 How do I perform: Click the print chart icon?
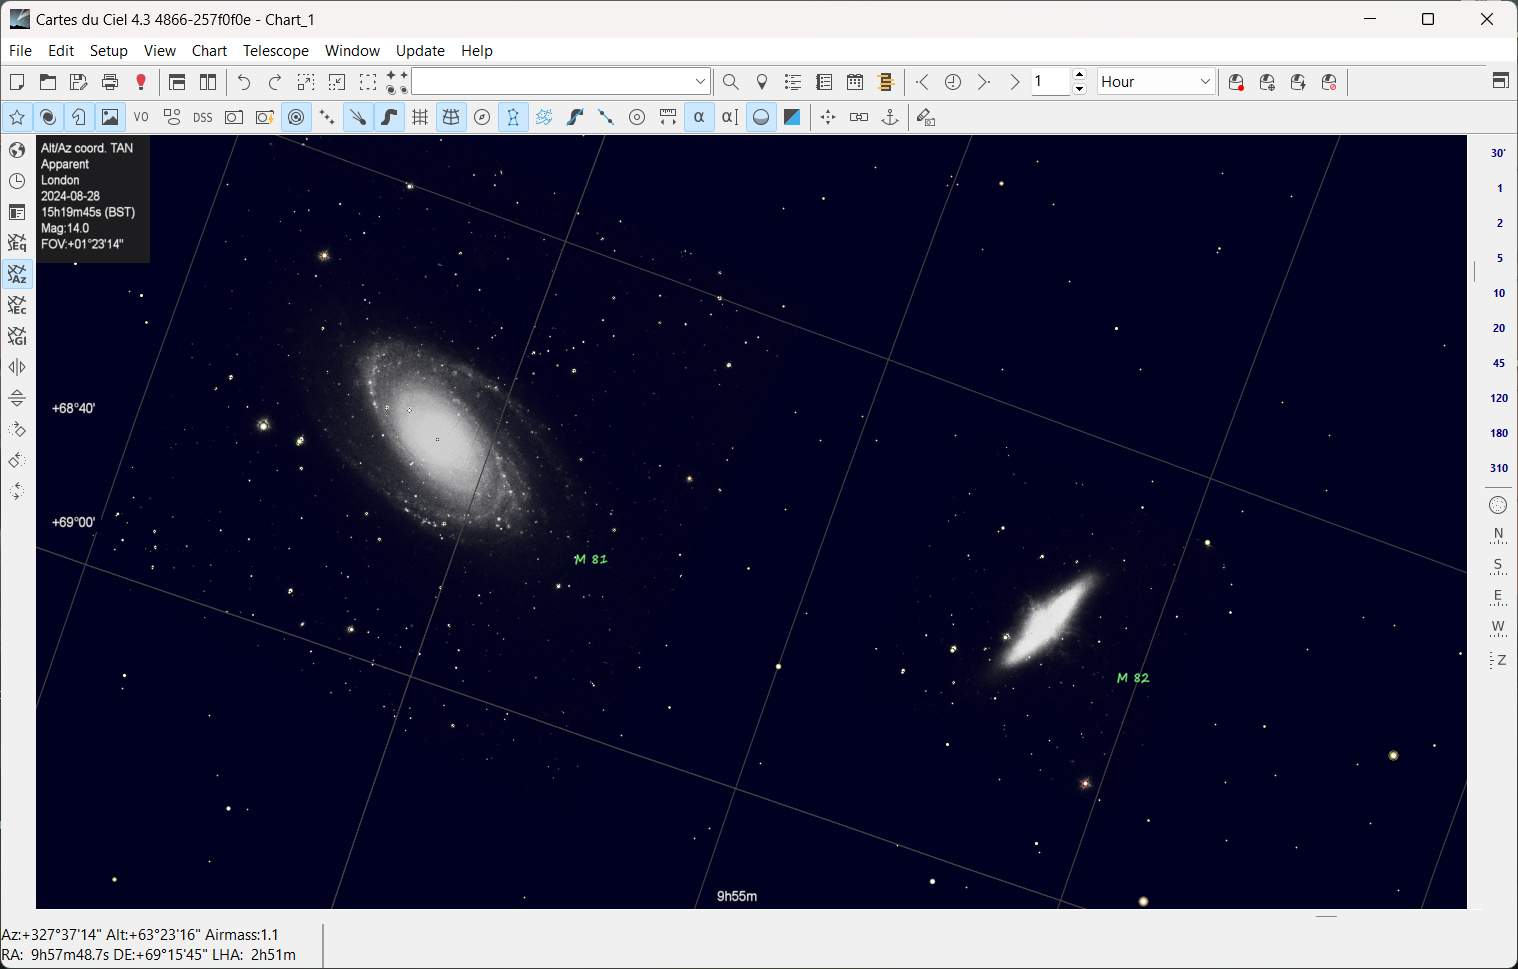[x=110, y=82]
